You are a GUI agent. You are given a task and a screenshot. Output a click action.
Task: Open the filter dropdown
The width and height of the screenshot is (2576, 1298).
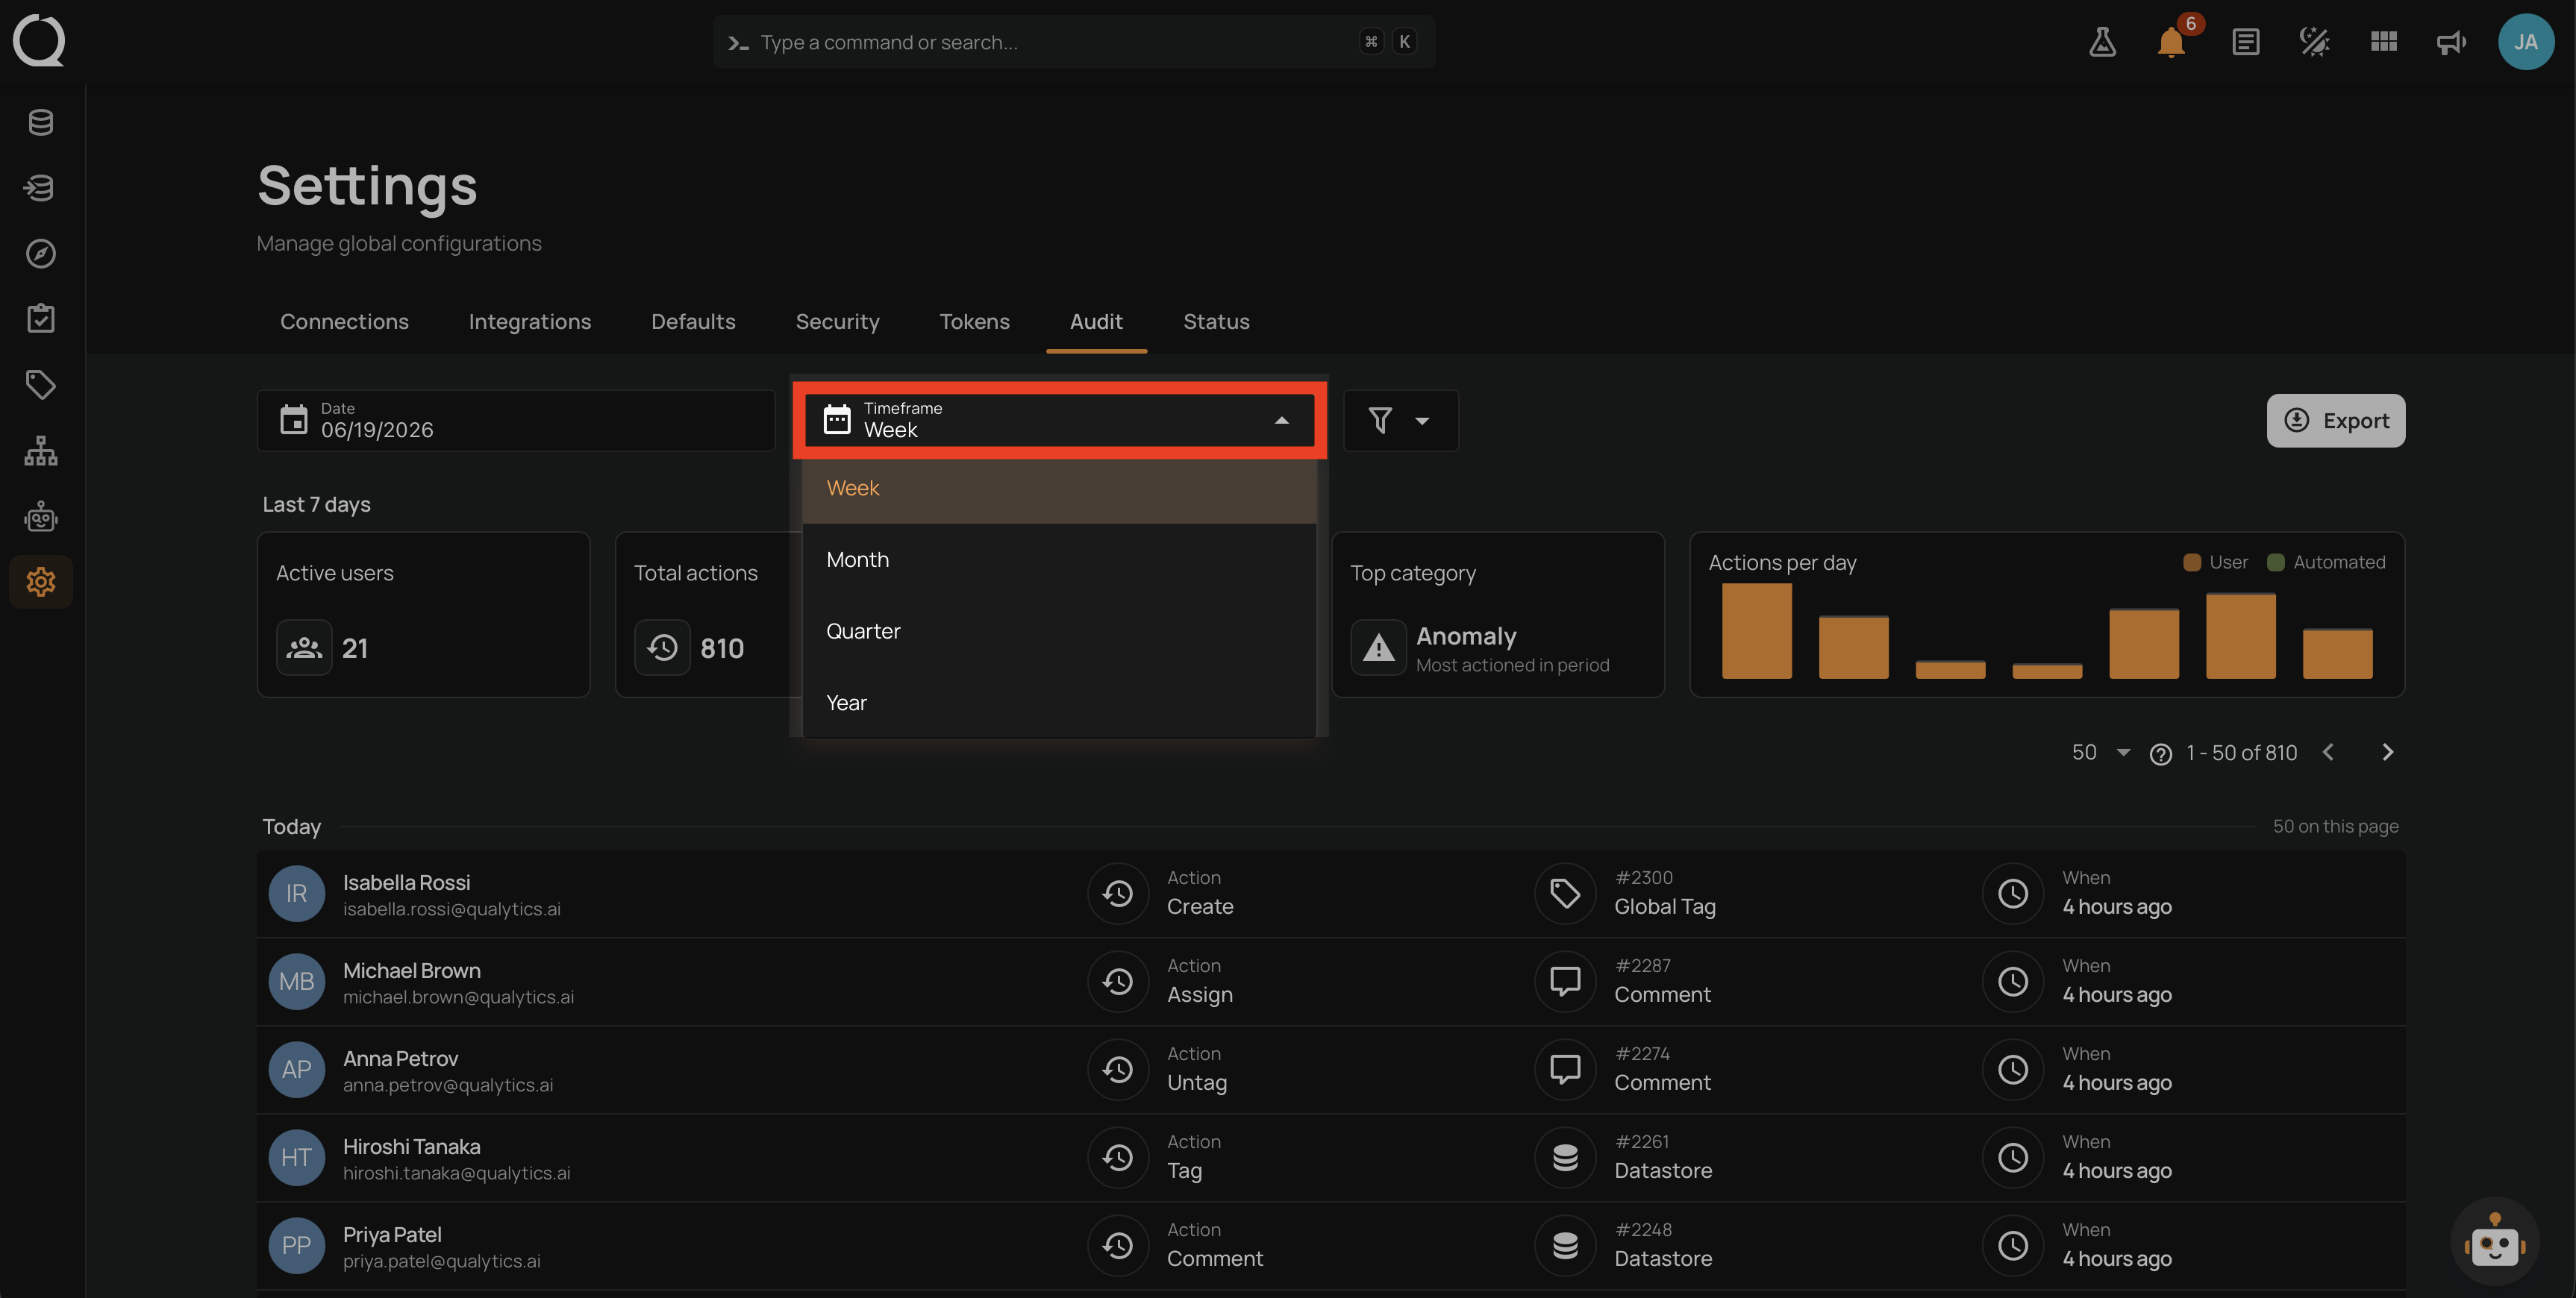1400,420
